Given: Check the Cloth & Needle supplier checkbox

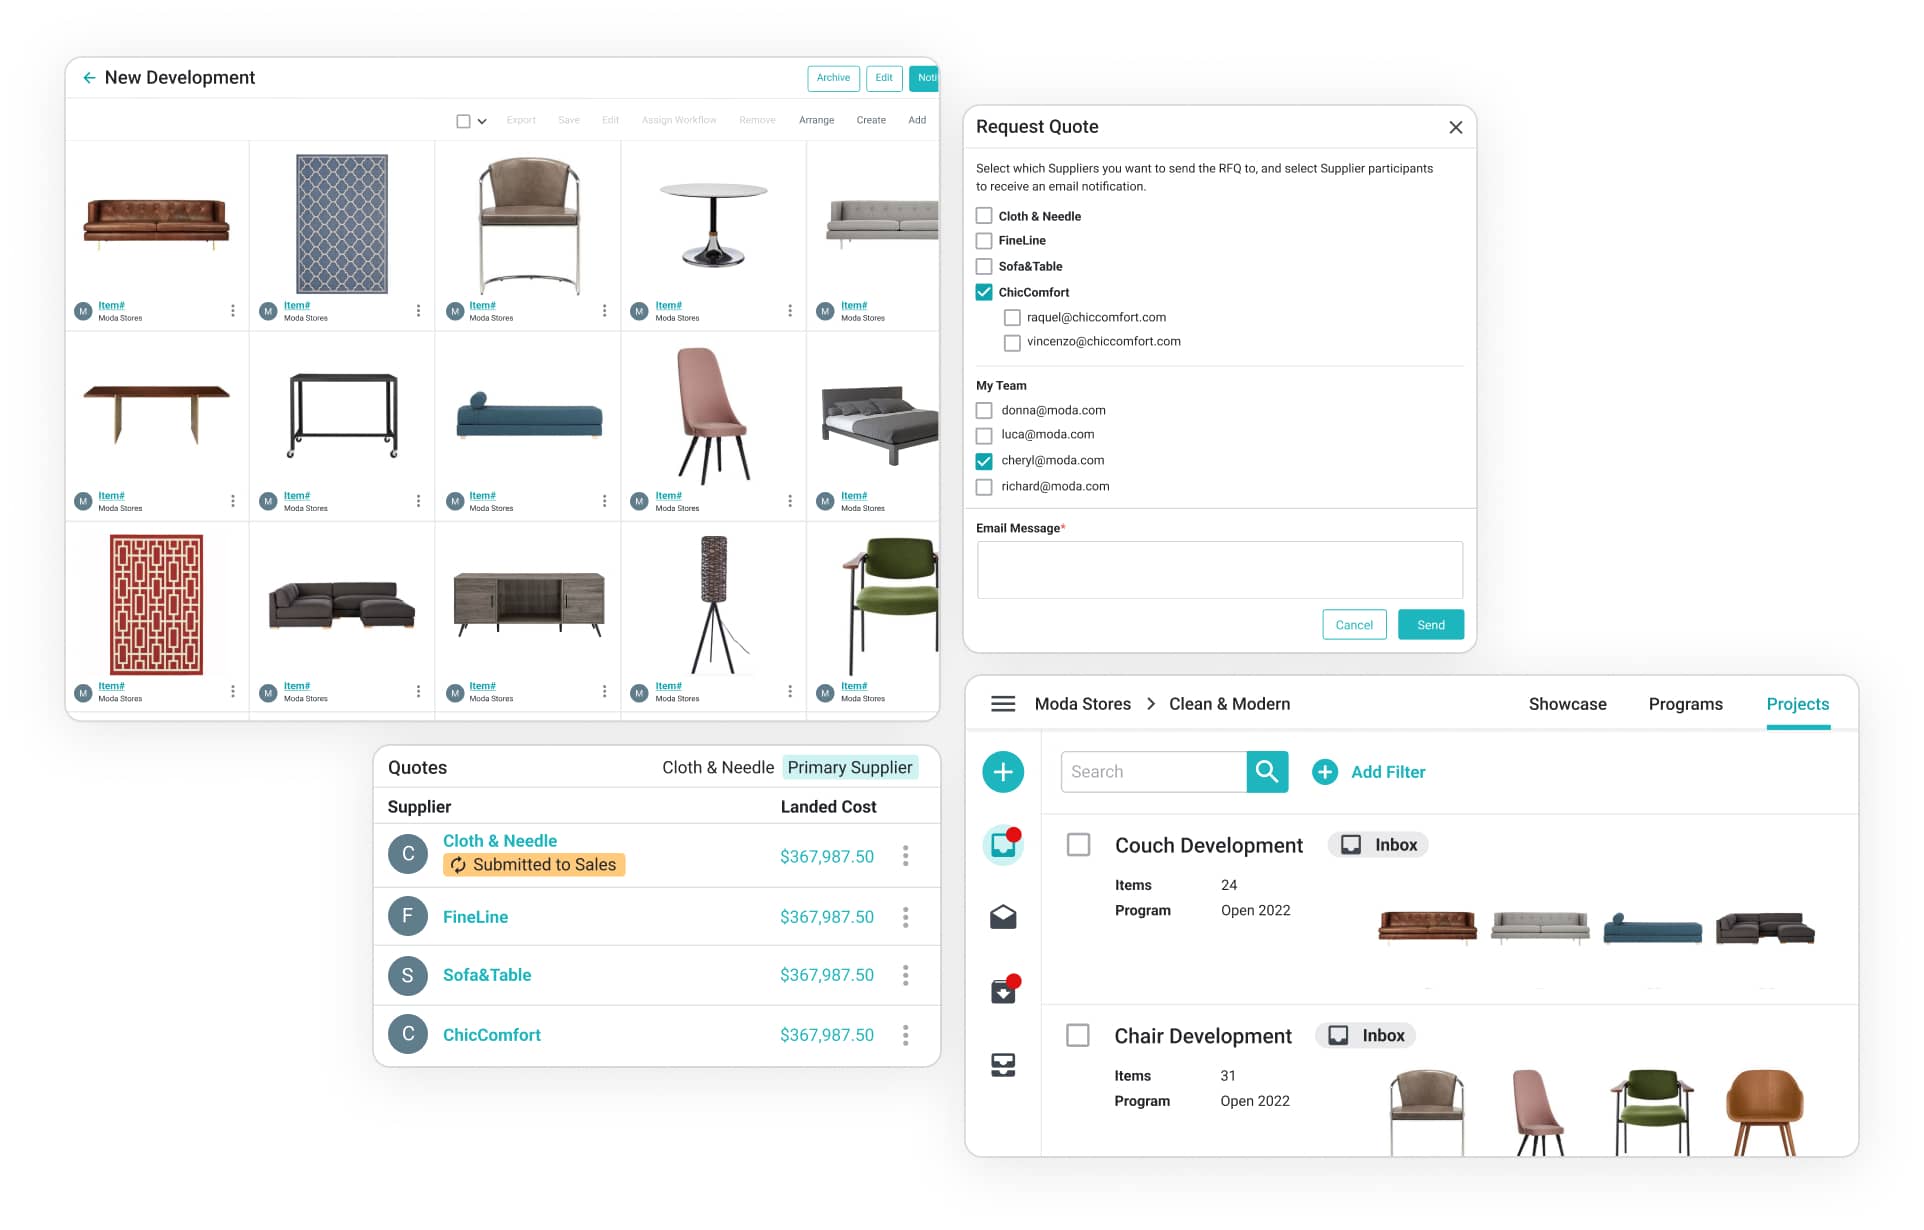Looking at the screenshot, I should tap(984, 216).
